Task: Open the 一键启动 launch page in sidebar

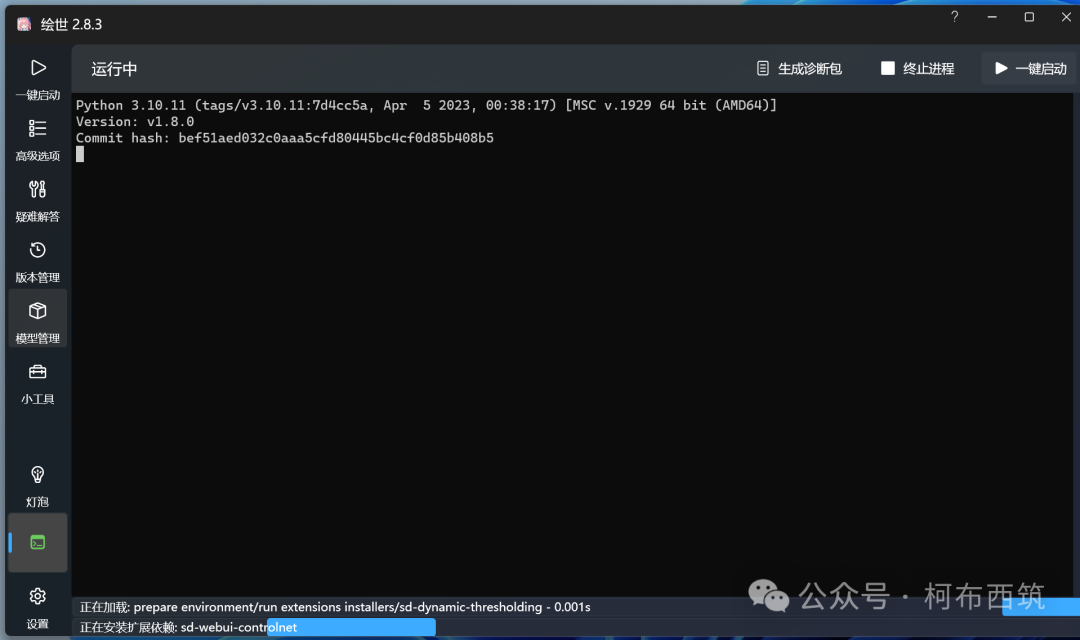Action: (x=38, y=79)
